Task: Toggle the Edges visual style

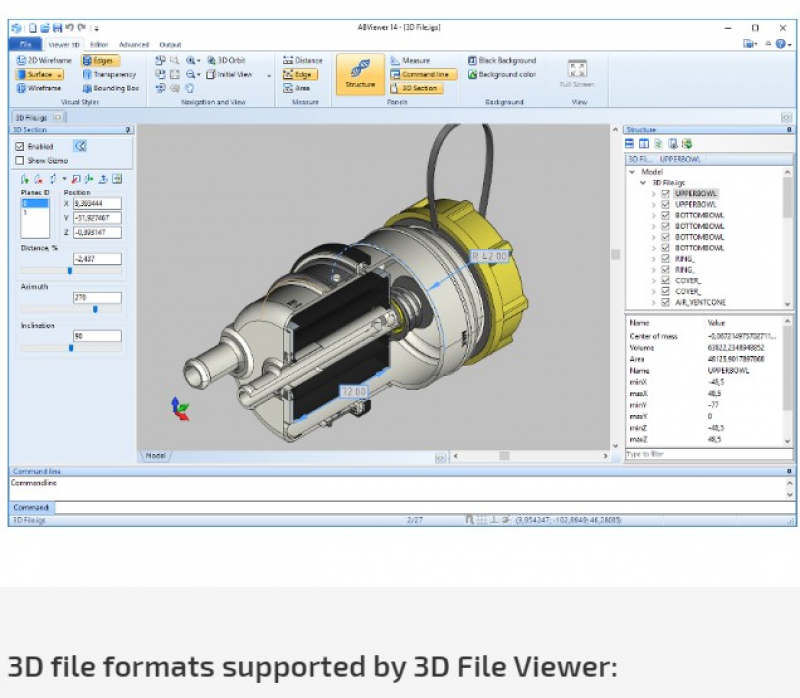Action: coord(101,61)
